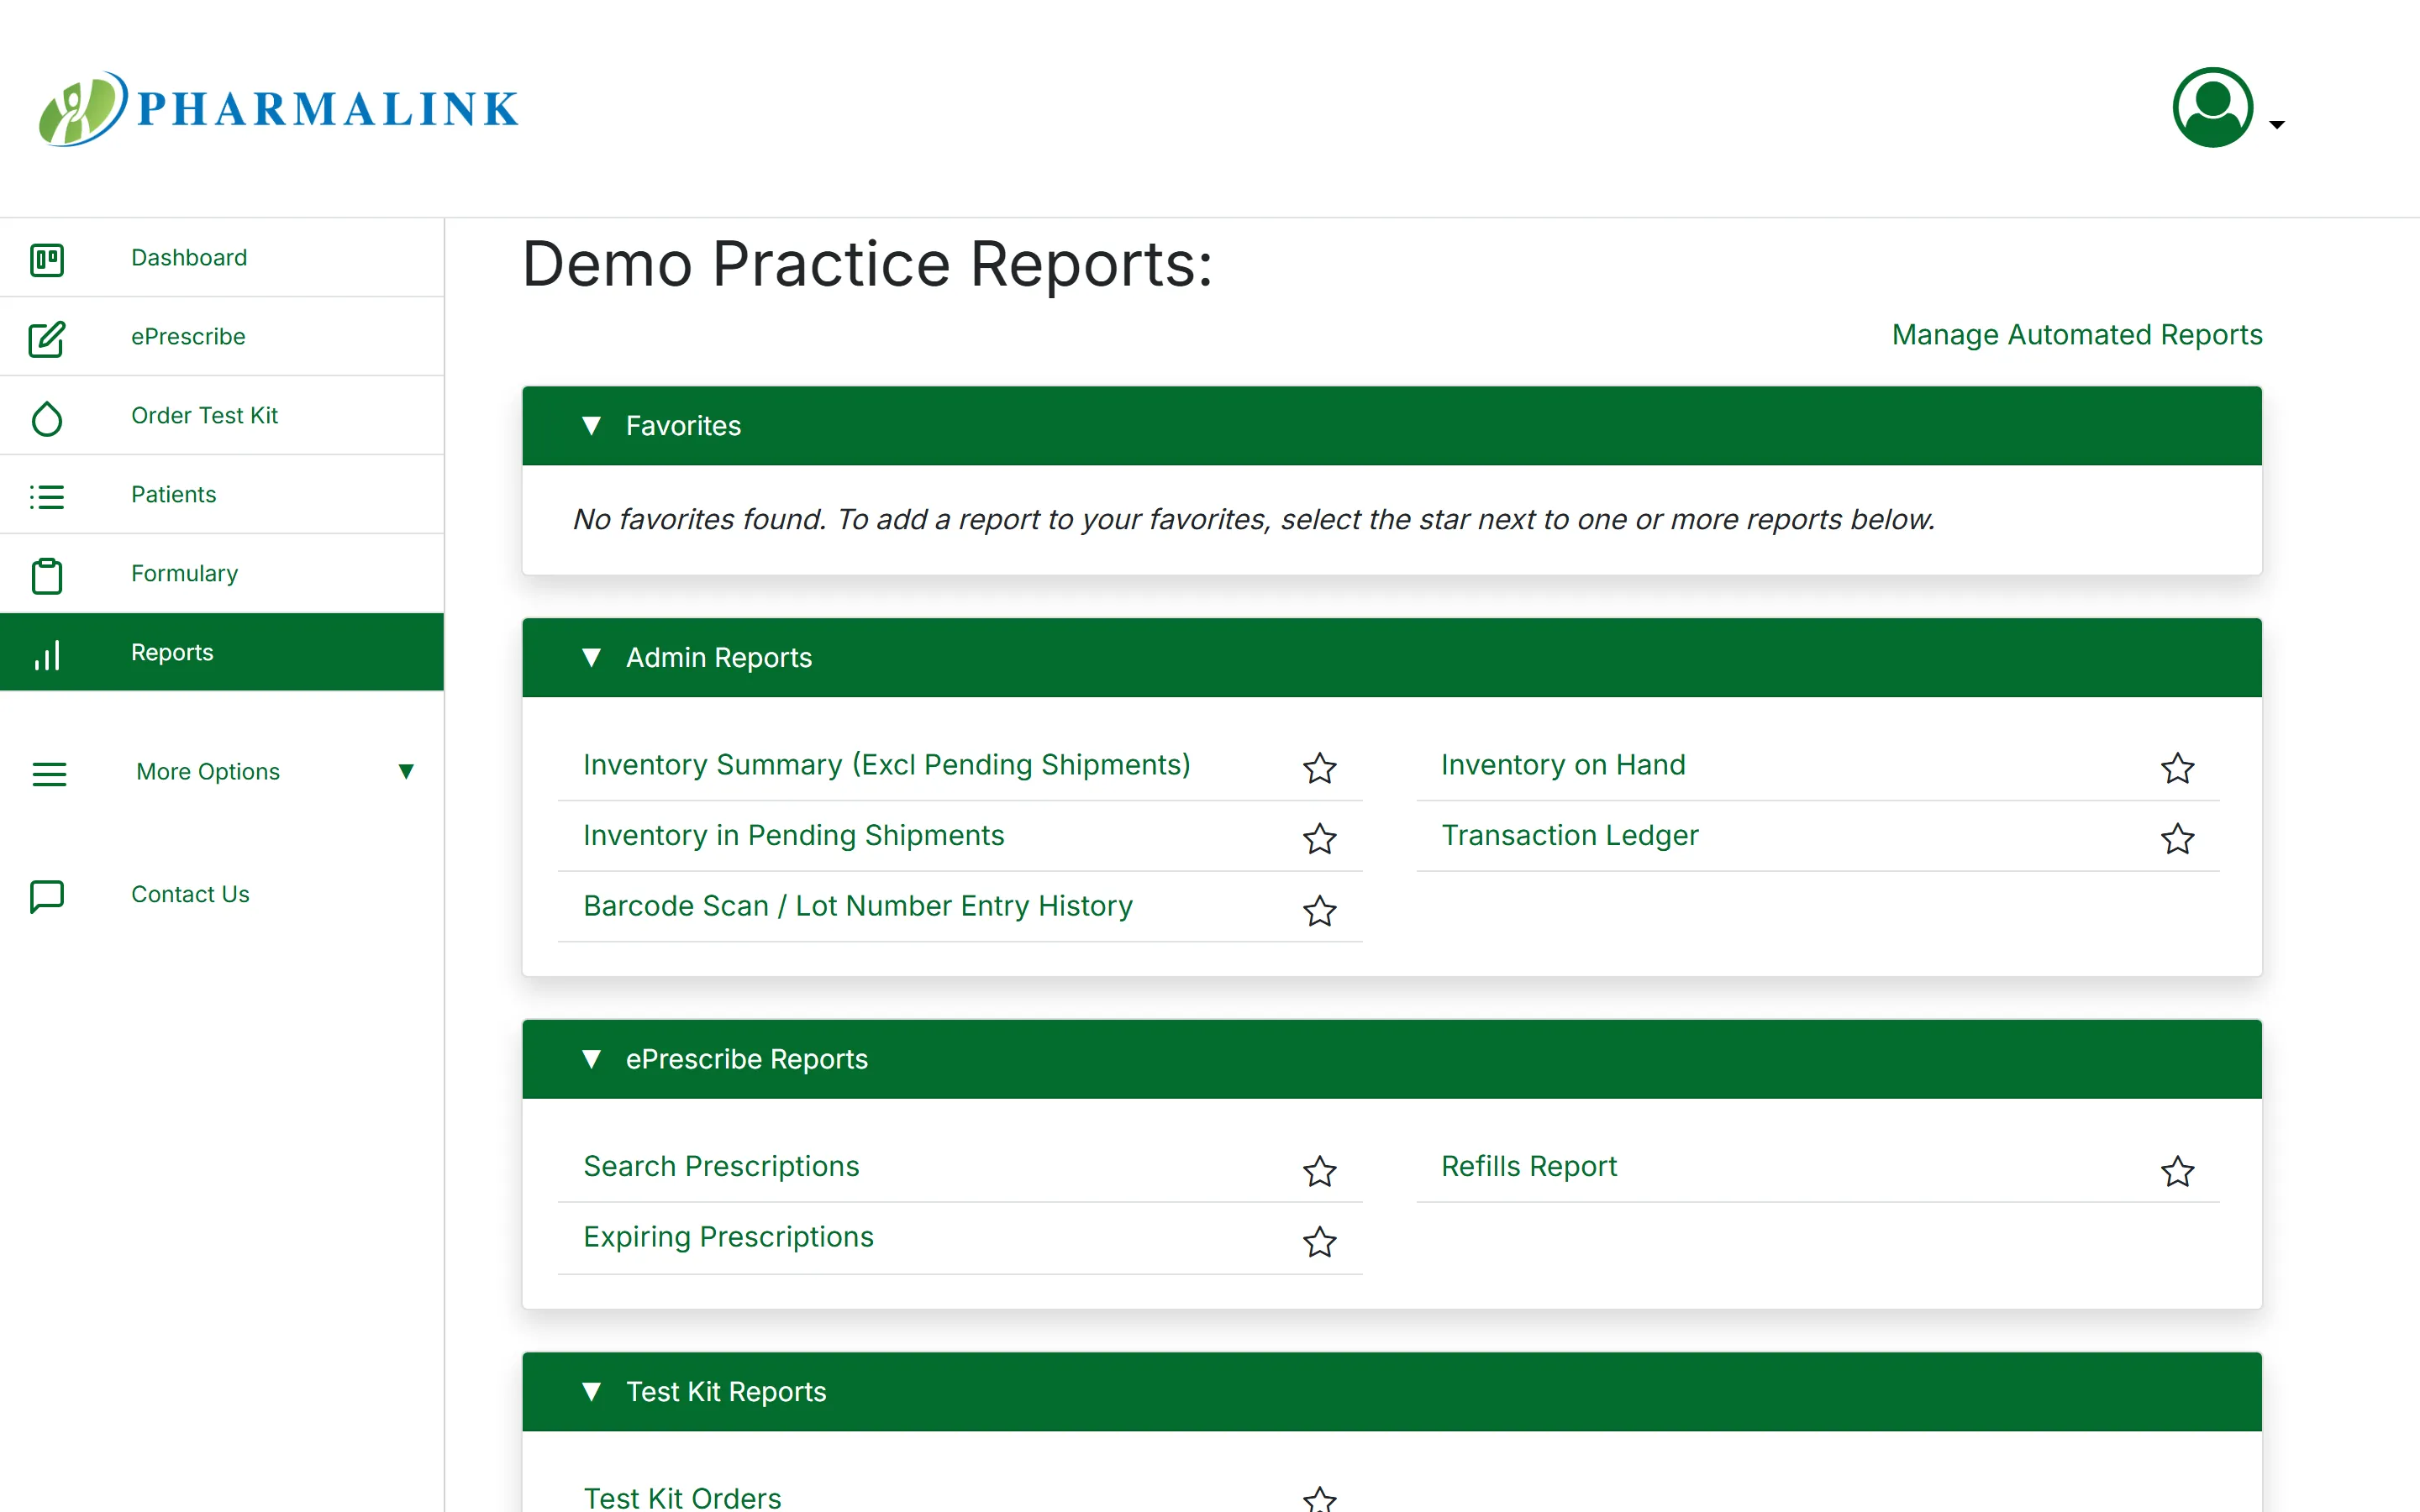Open Refills Report
This screenshot has width=2420, height=1512.
click(x=1529, y=1166)
